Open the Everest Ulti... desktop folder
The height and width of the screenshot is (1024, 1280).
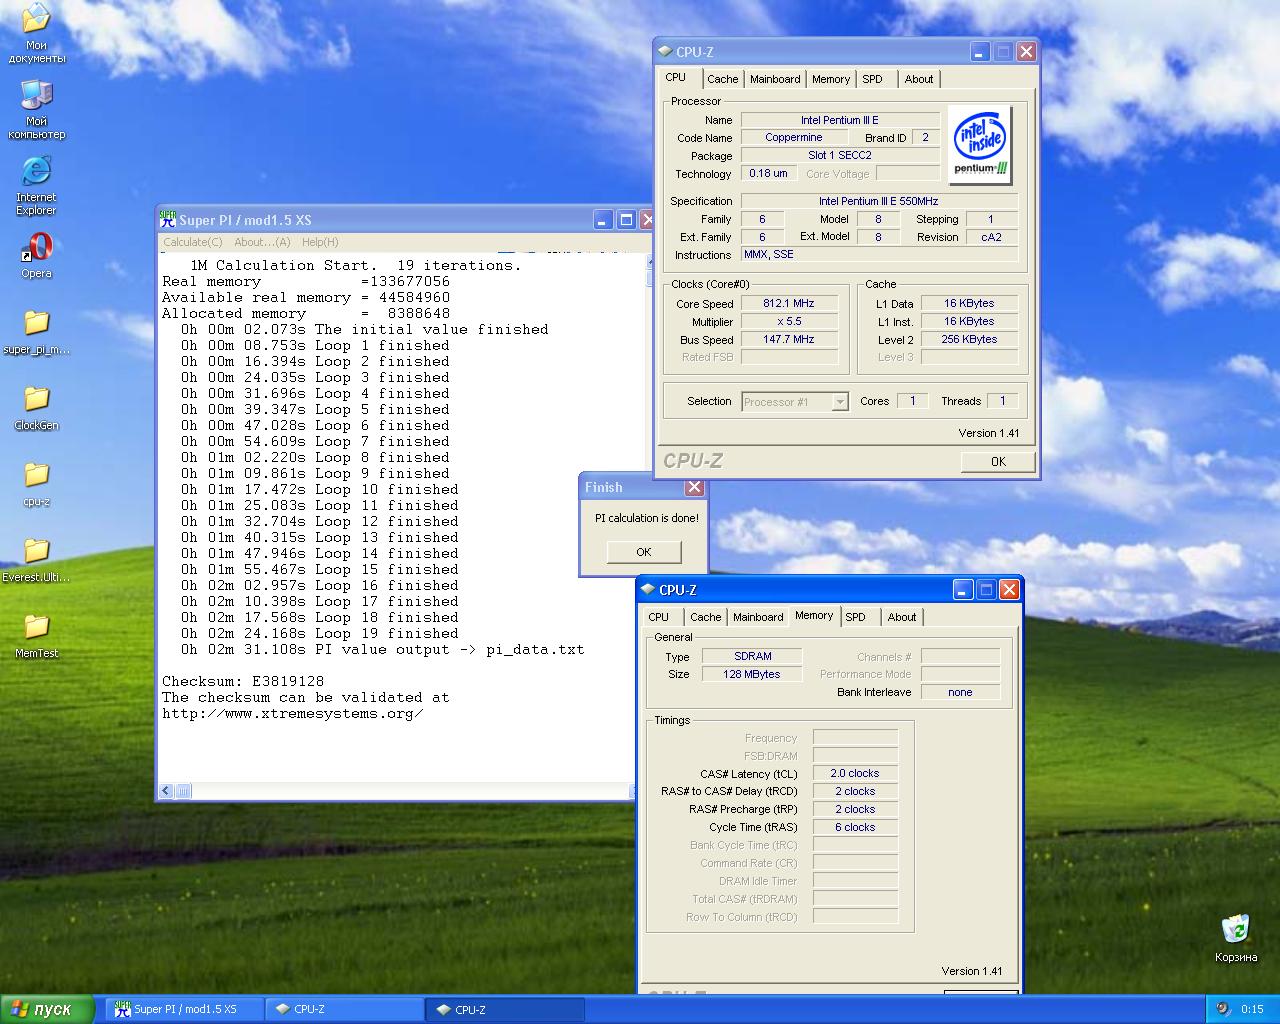pyautogui.click(x=36, y=560)
